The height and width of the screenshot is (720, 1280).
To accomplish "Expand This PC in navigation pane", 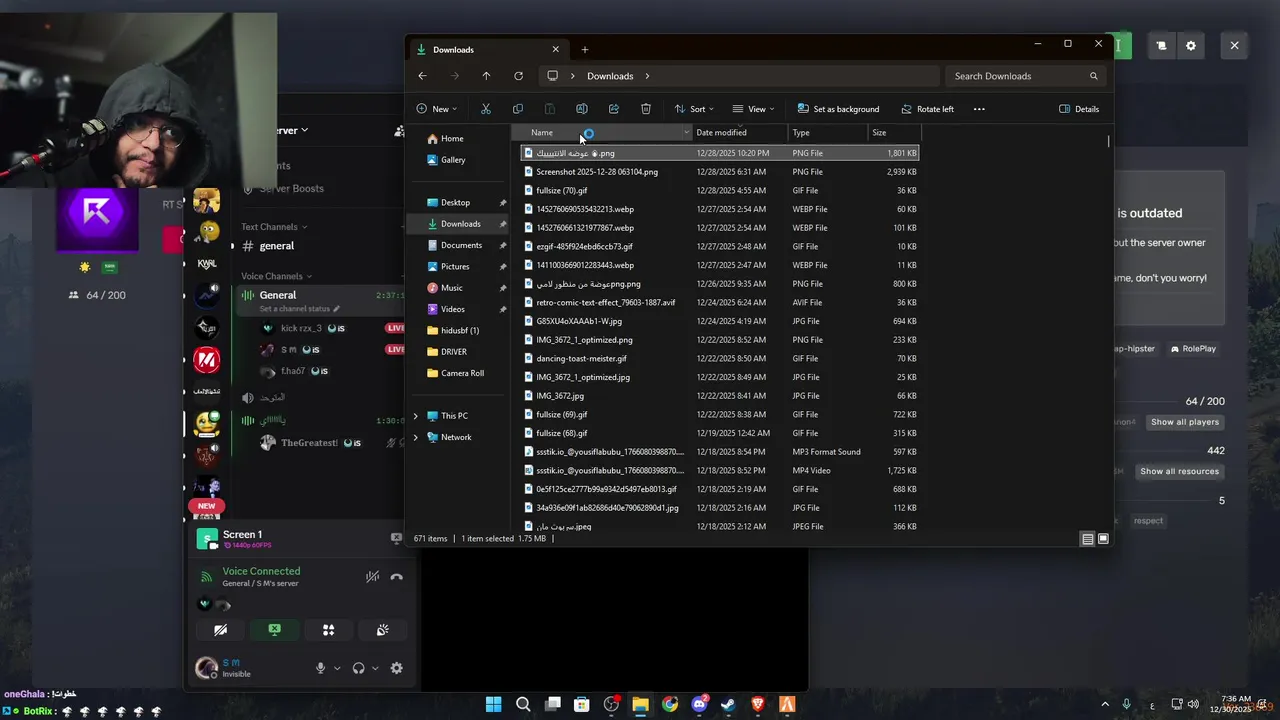I will click(x=416, y=416).
